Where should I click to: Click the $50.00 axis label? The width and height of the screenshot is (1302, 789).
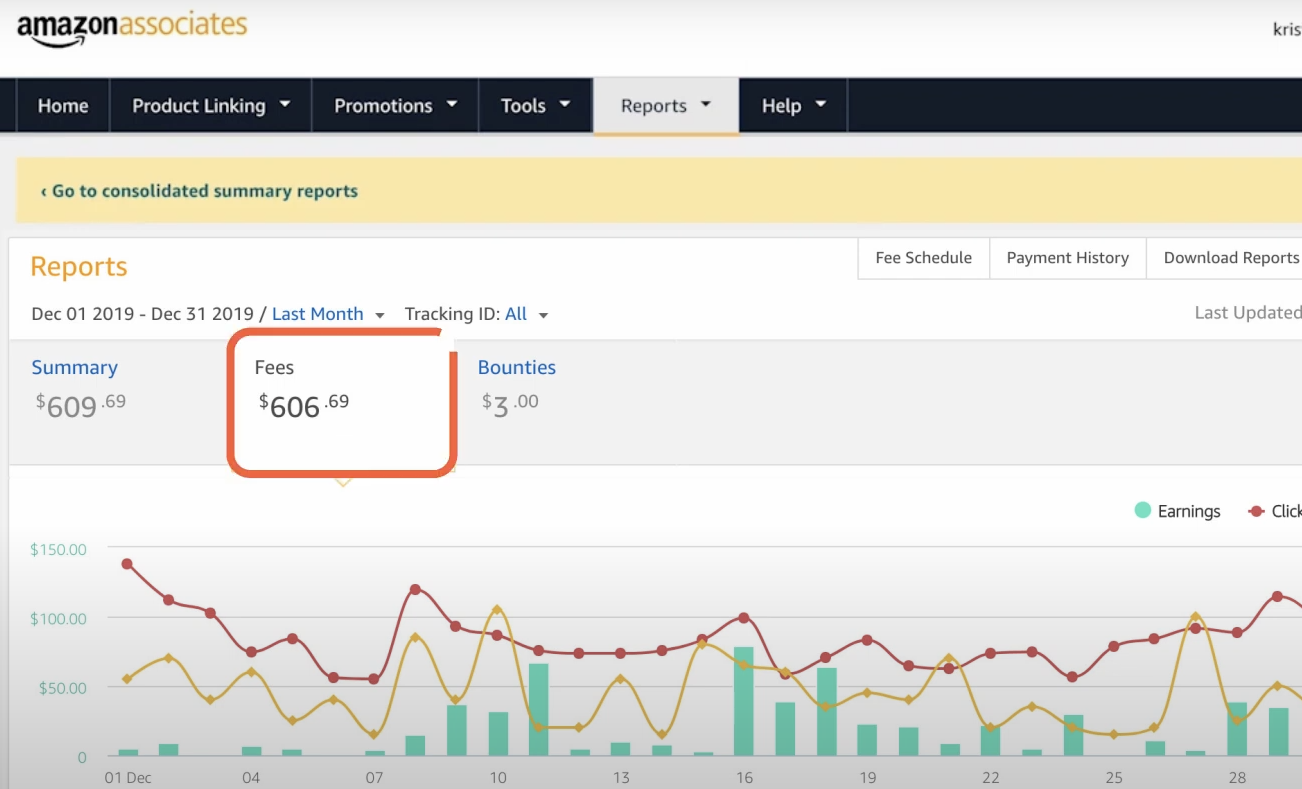(63, 688)
